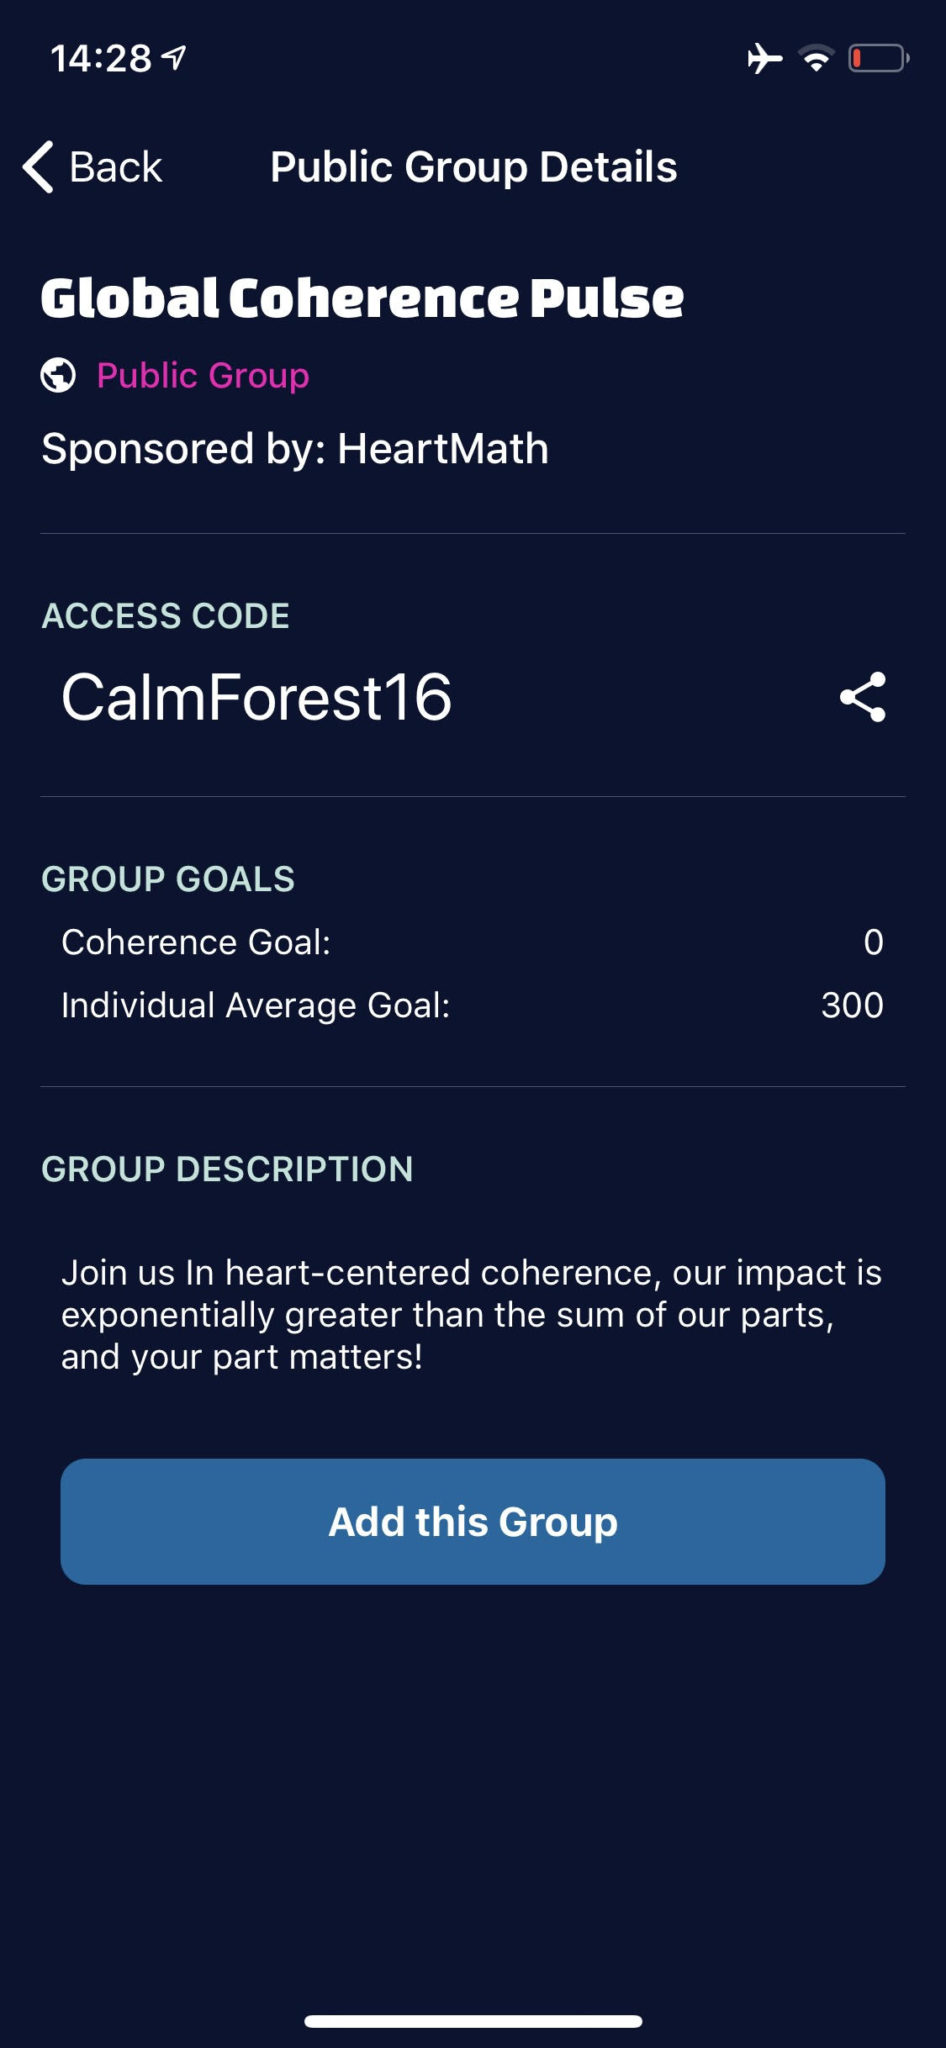Tap the Coherence Goal value of 0
The image size is (946, 2048).
pyautogui.click(x=871, y=941)
